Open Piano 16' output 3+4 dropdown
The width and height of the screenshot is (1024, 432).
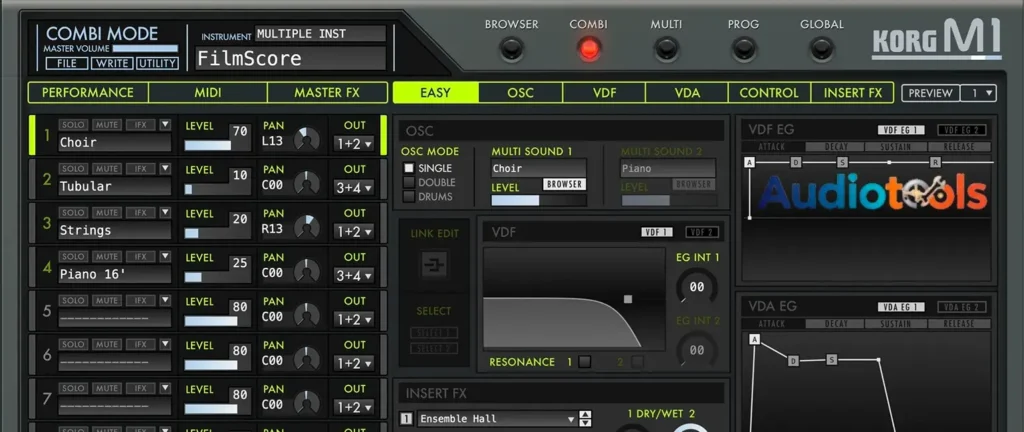click(354, 275)
